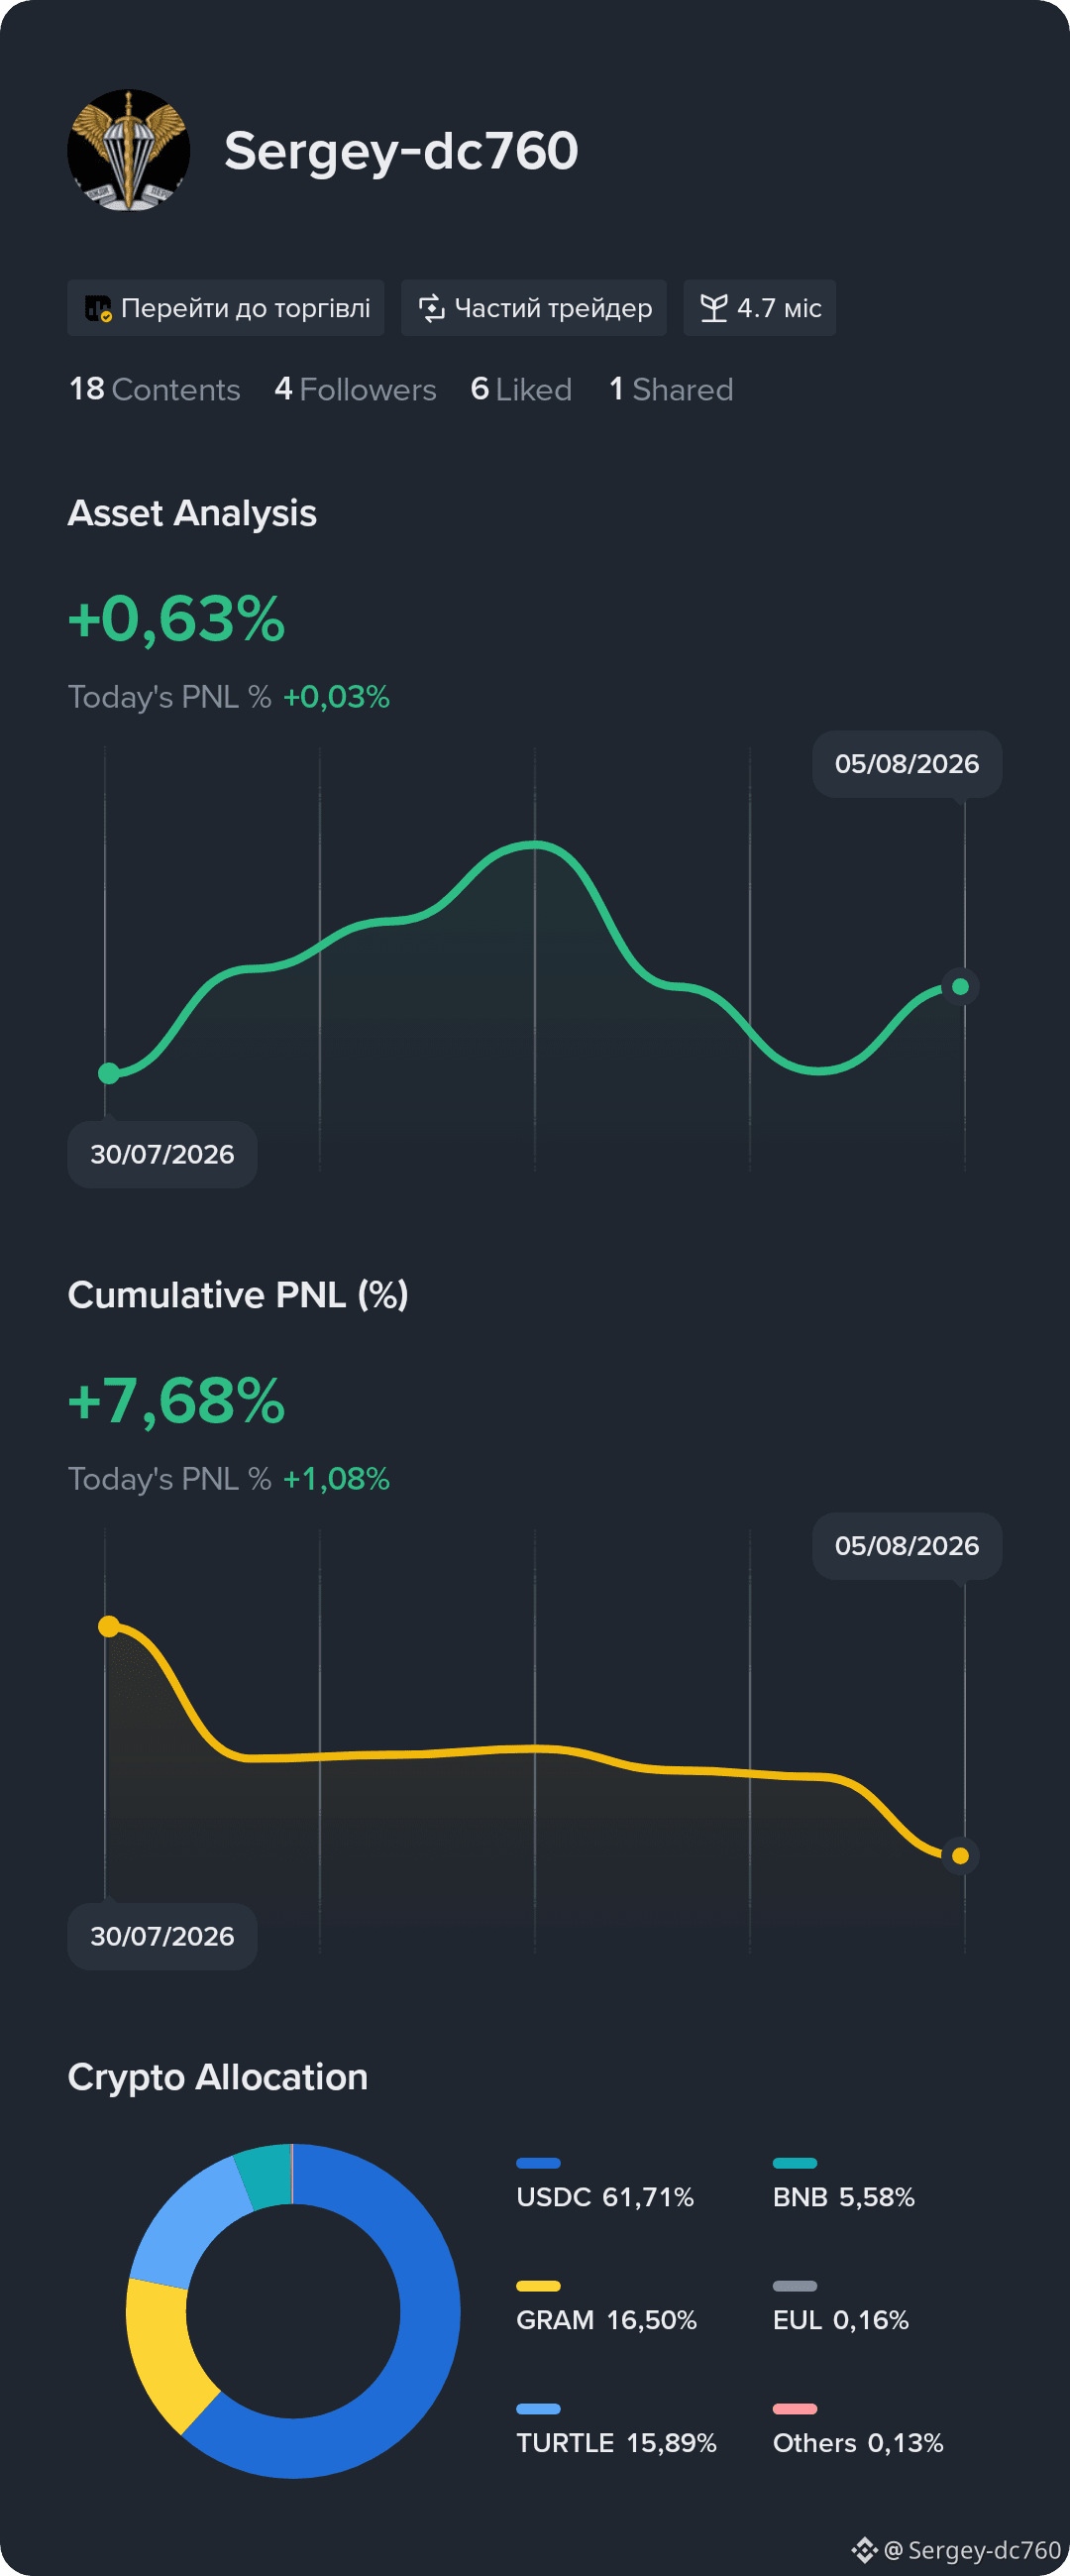The width and height of the screenshot is (1070, 2576).
Task: Click the trading chart icon in Перейти до торгівлі
Action: [x=98, y=308]
